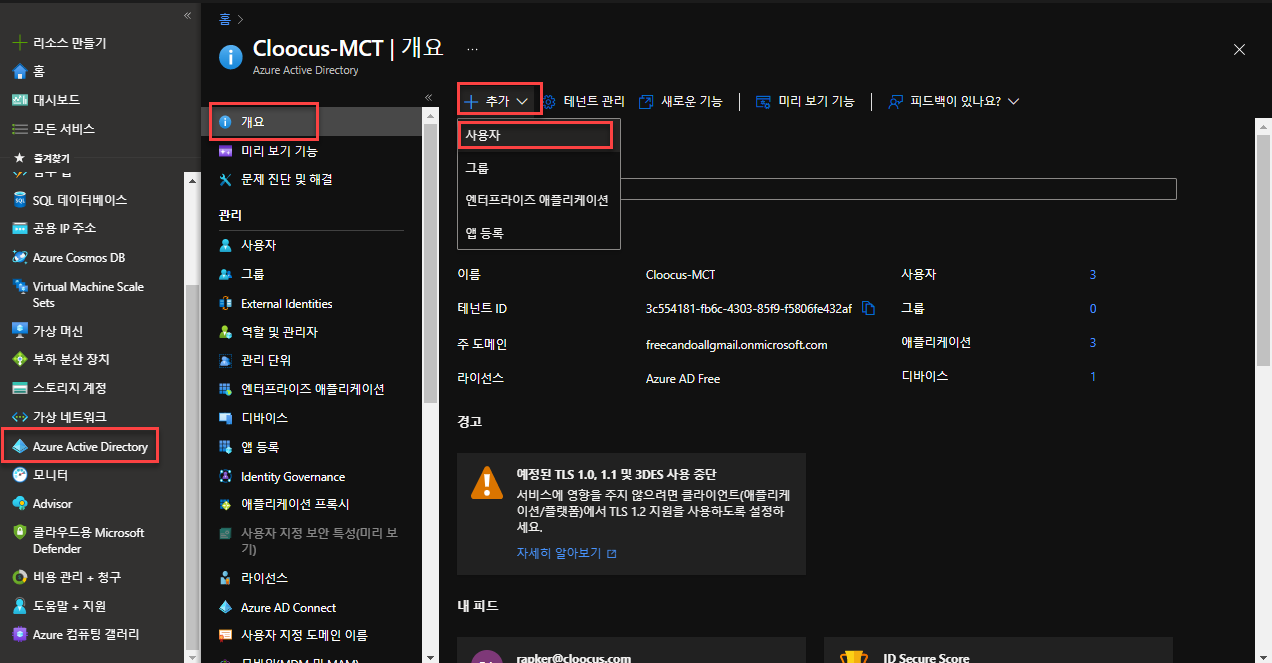Select 엔터프라이즈 애플리케이션 in dropdown menu
This screenshot has height=663, width=1272.
(539, 200)
